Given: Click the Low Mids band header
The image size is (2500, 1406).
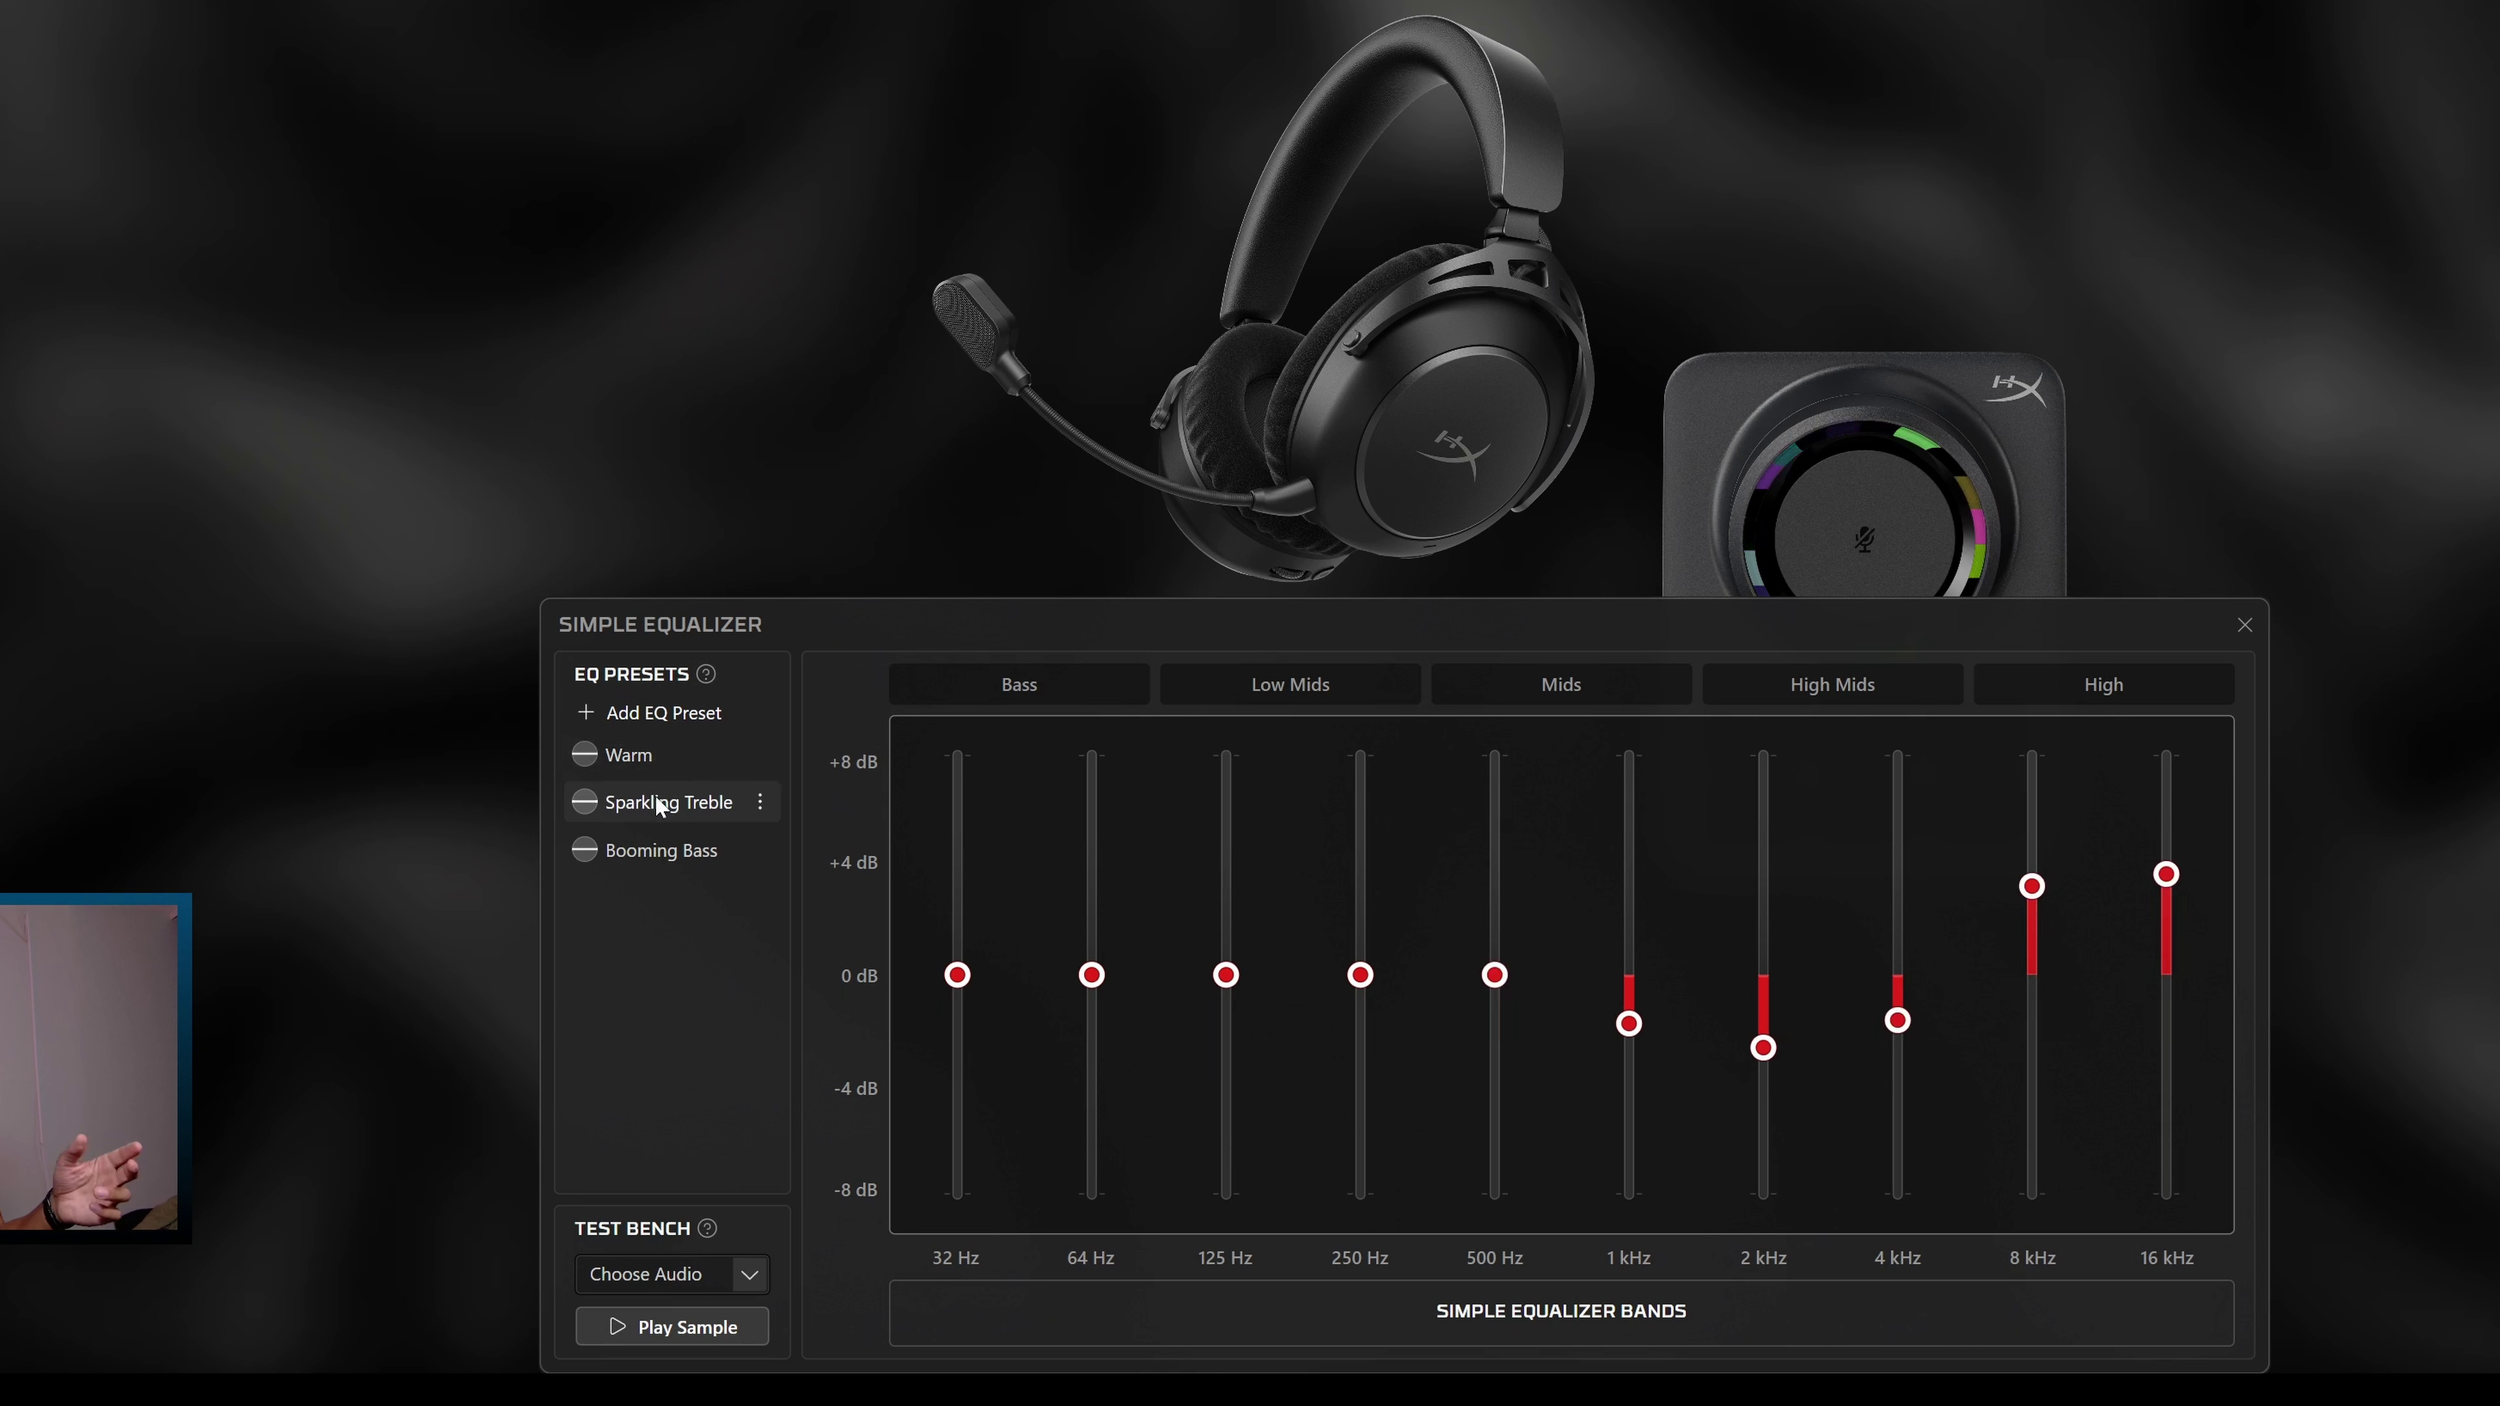Looking at the screenshot, I should coord(1290,685).
